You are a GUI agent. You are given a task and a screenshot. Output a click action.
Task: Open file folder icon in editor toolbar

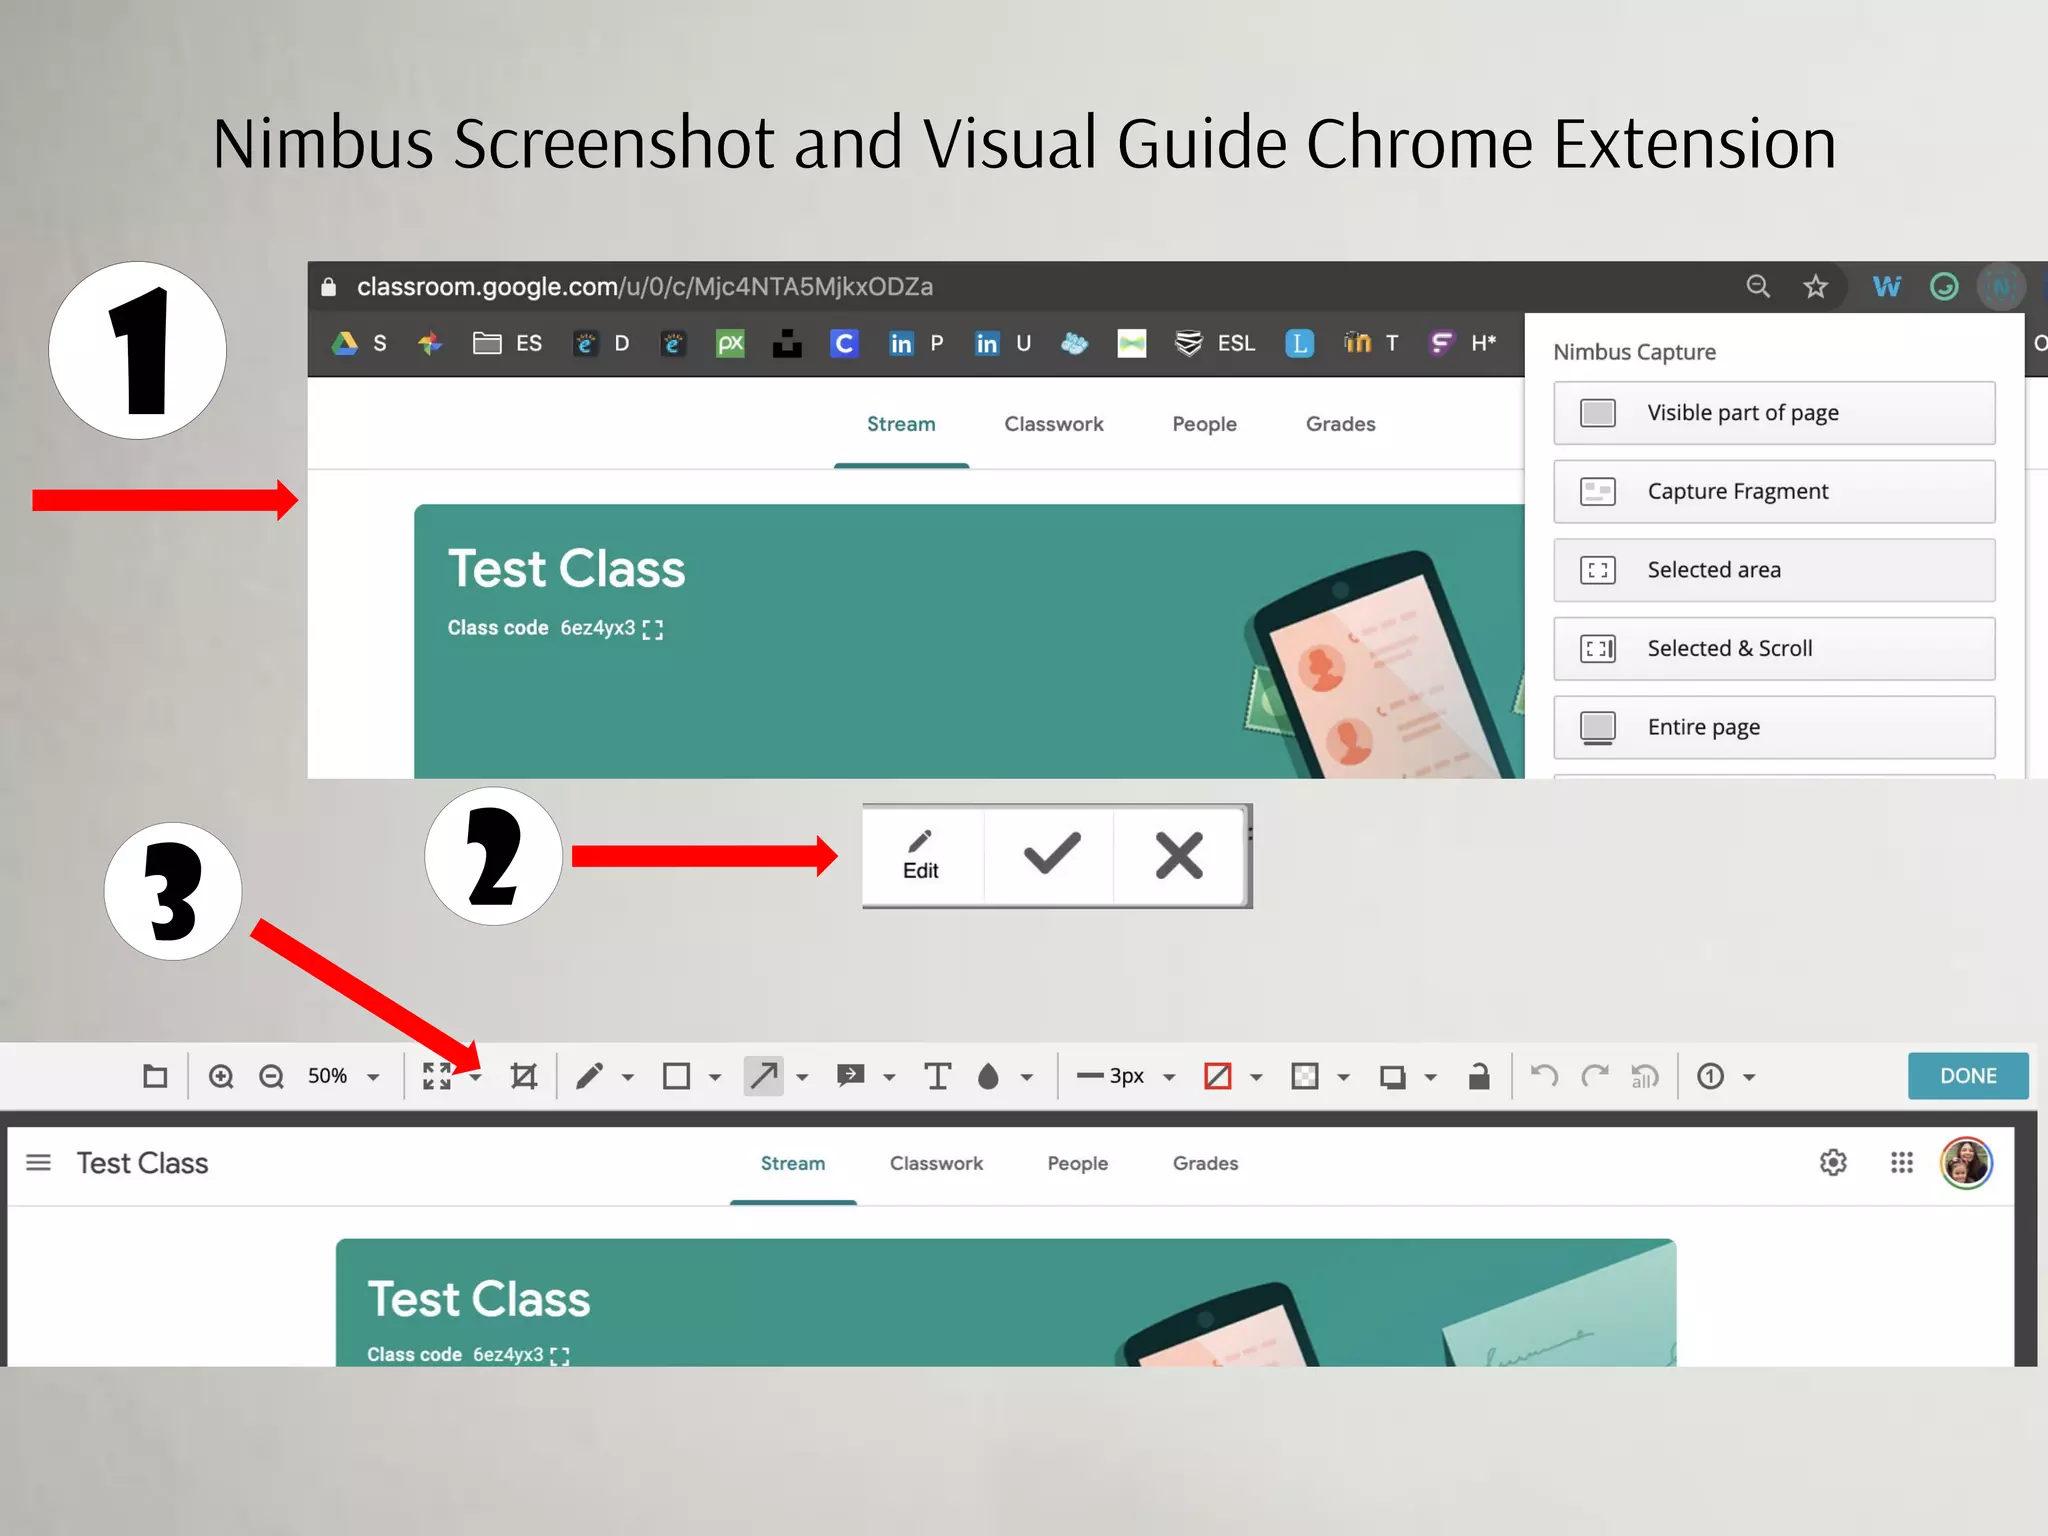[155, 1076]
